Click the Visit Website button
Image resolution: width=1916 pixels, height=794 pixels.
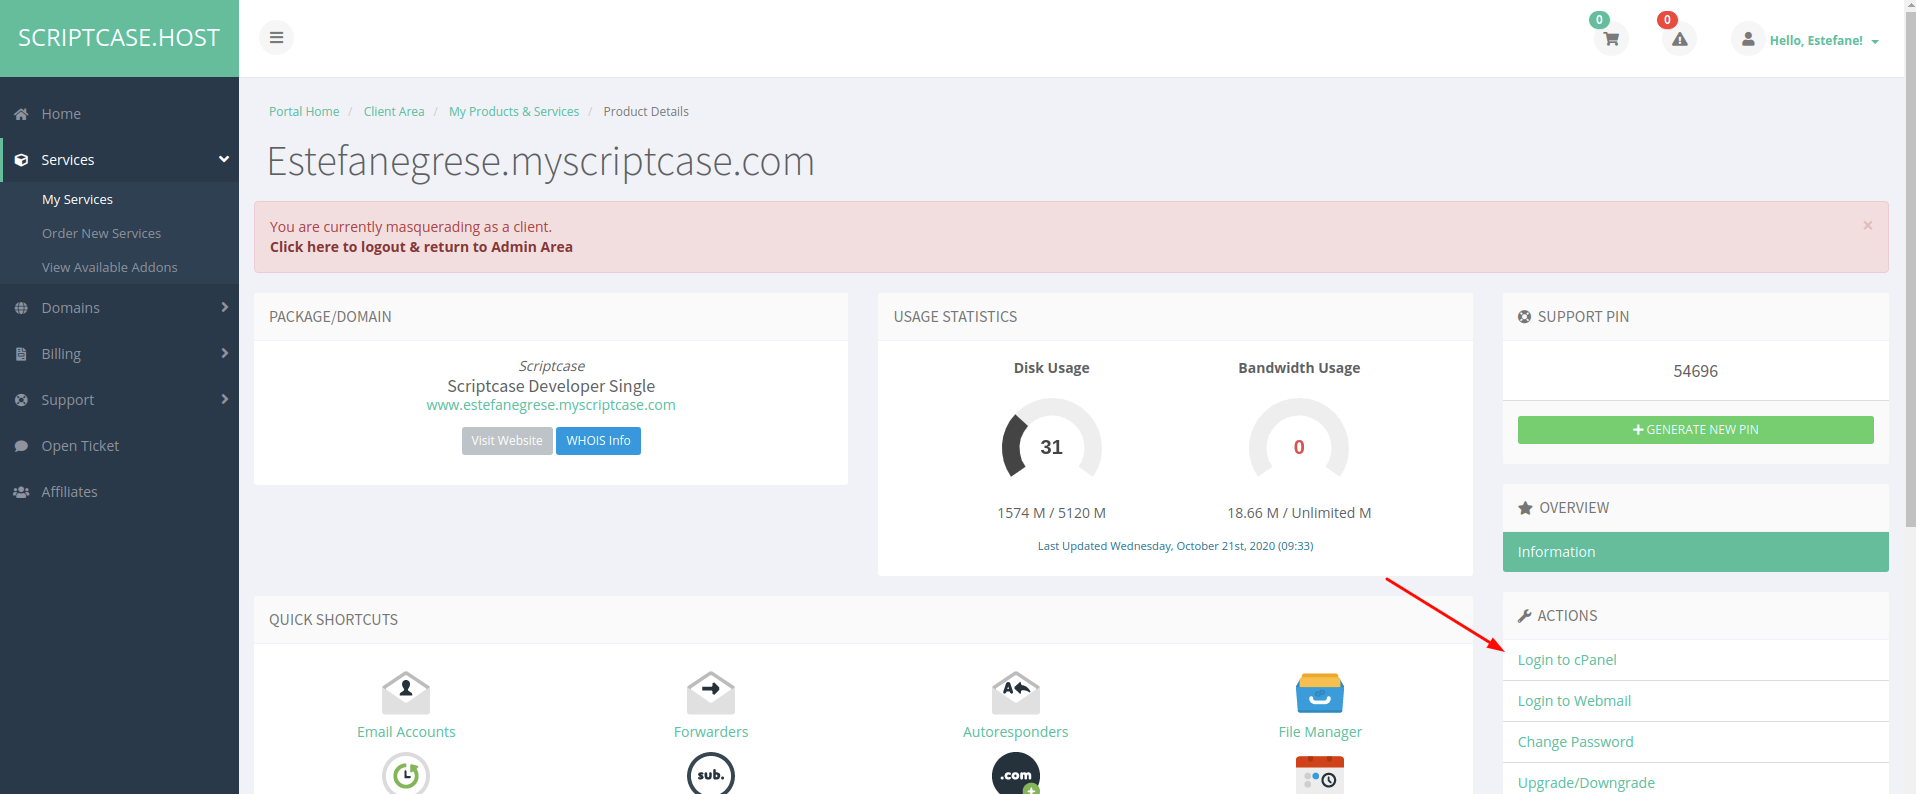507,441
